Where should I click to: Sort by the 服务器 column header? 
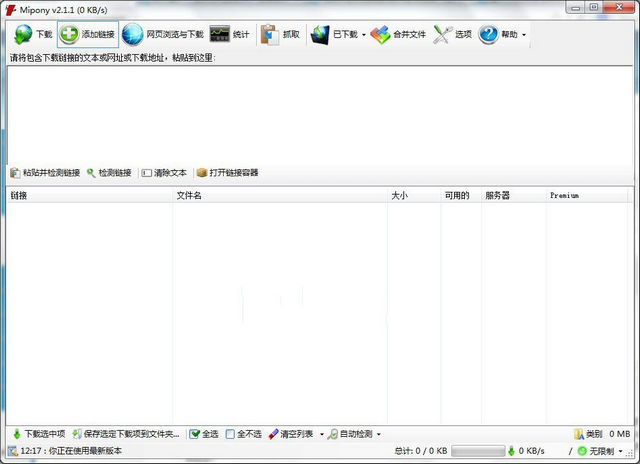513,195
